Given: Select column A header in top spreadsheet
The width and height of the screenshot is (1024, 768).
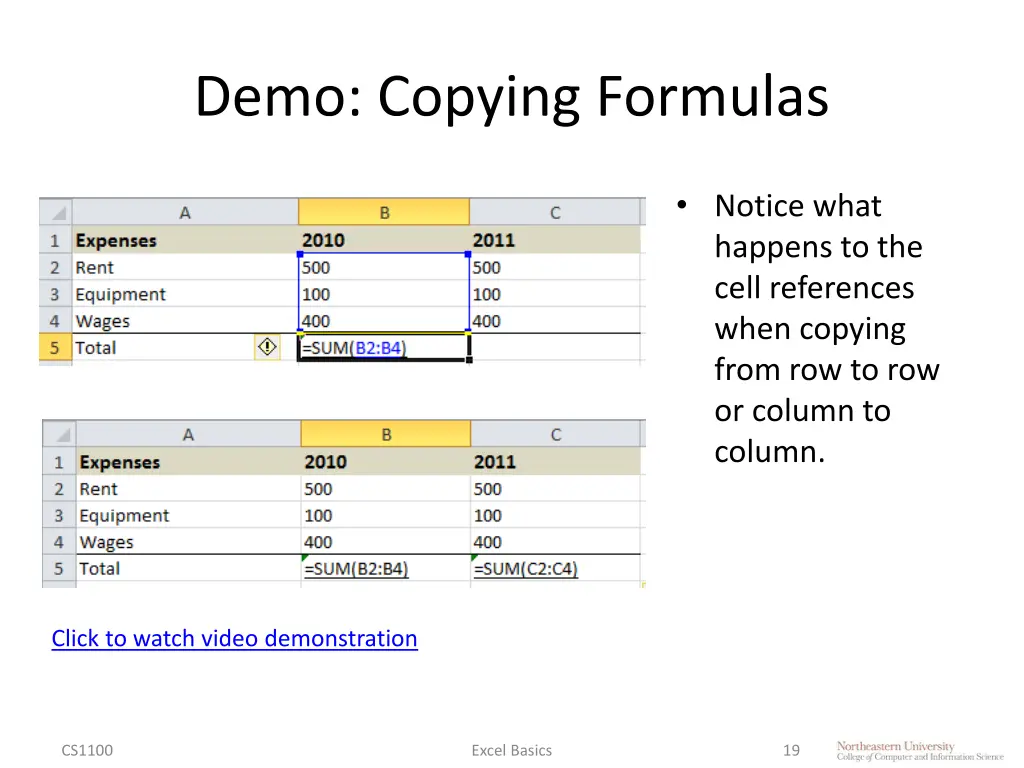Looking at the screenshot, I should [x=185, y=213].
